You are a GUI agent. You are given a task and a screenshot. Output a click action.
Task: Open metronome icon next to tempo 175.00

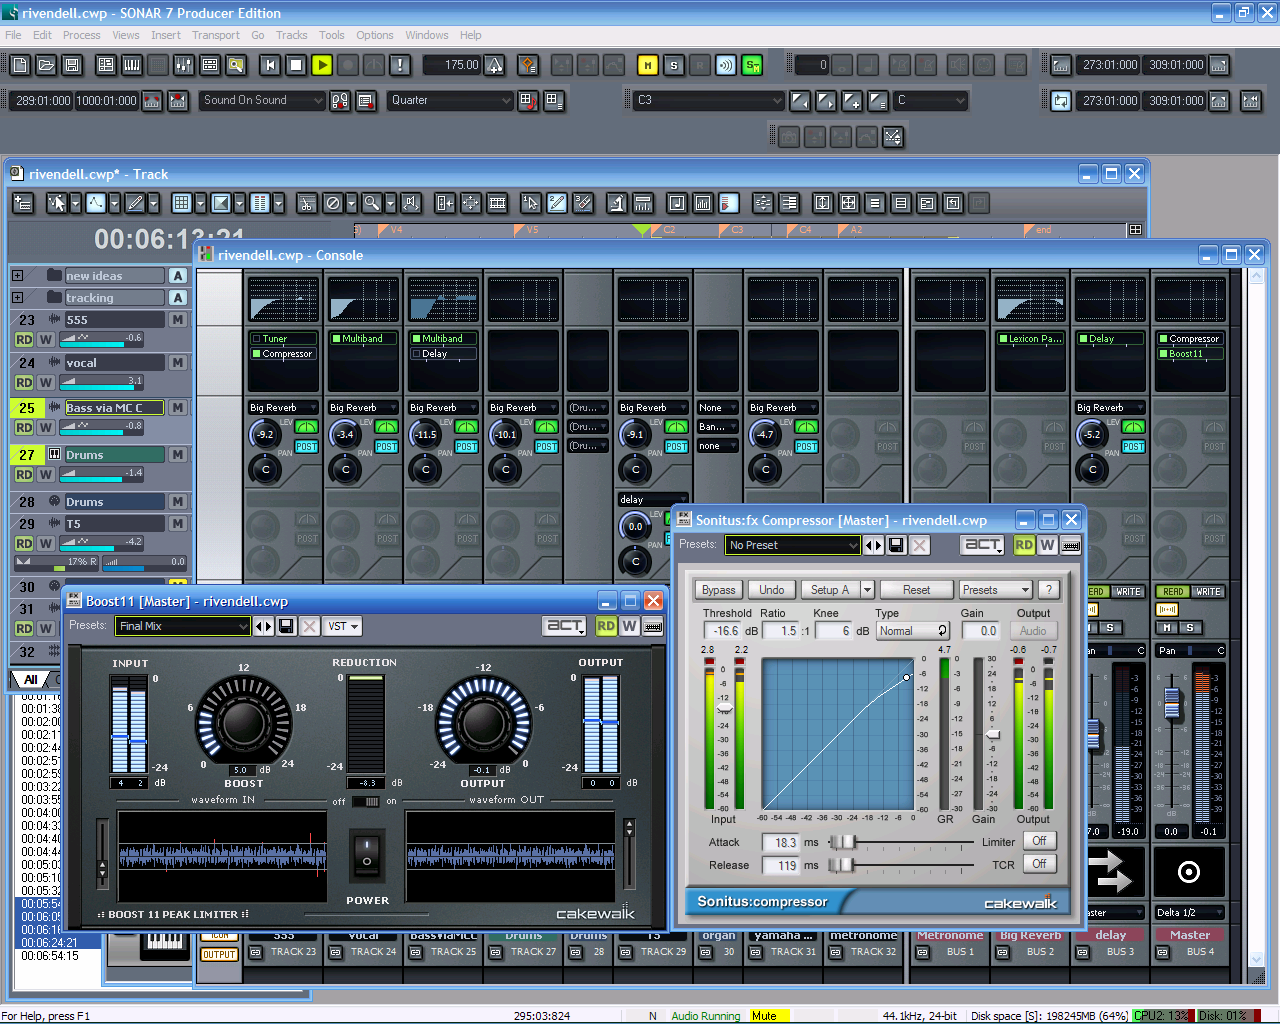click(495, 65)
